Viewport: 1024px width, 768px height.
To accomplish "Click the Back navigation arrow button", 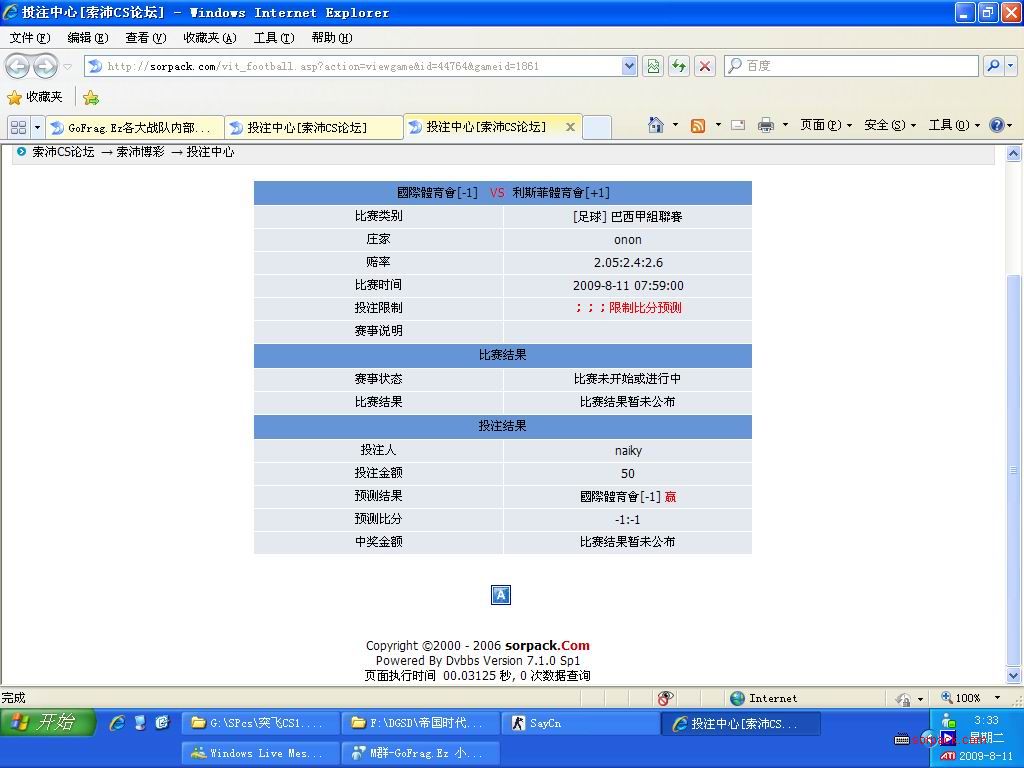I will (x=18, y=66).
